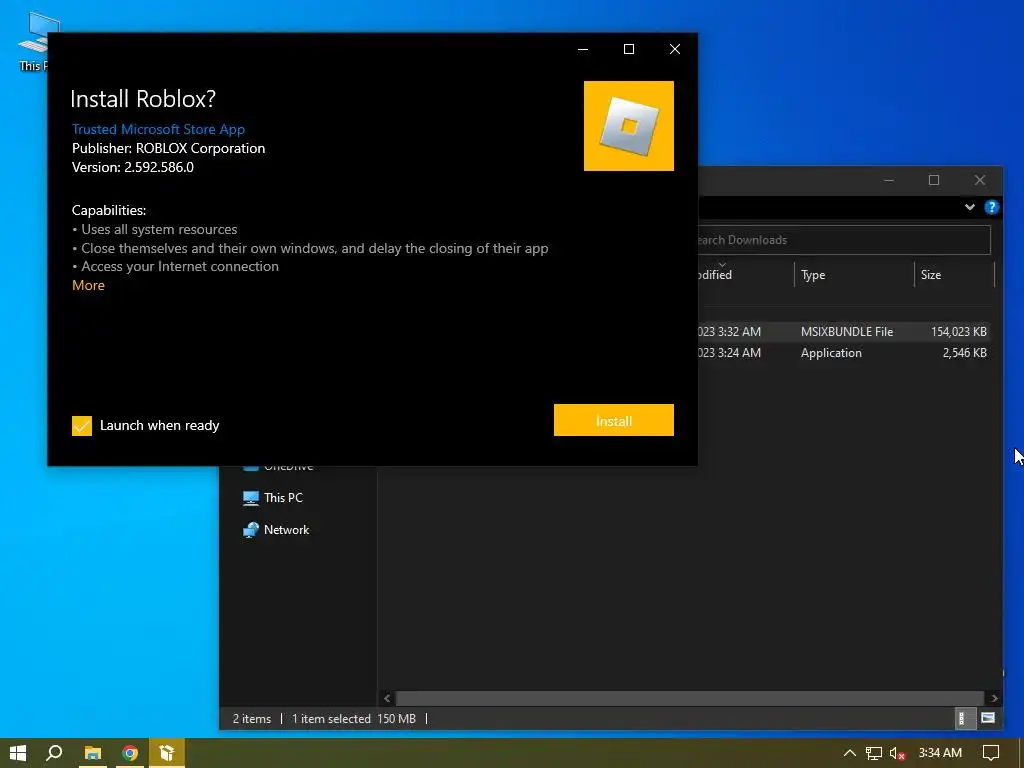This screenshot has height=768, width=1024.
Task: Click the File Explorer horizontal scrollbar track
Action: pos(690,698)
